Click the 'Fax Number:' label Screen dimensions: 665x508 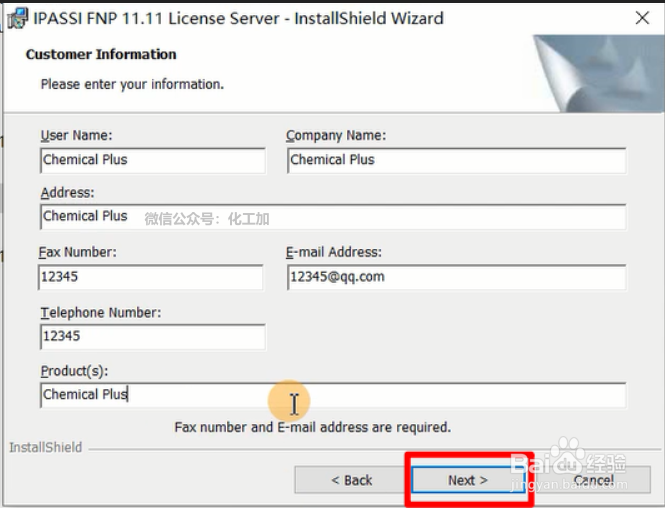pyautogui.click(x=78, y=252)
